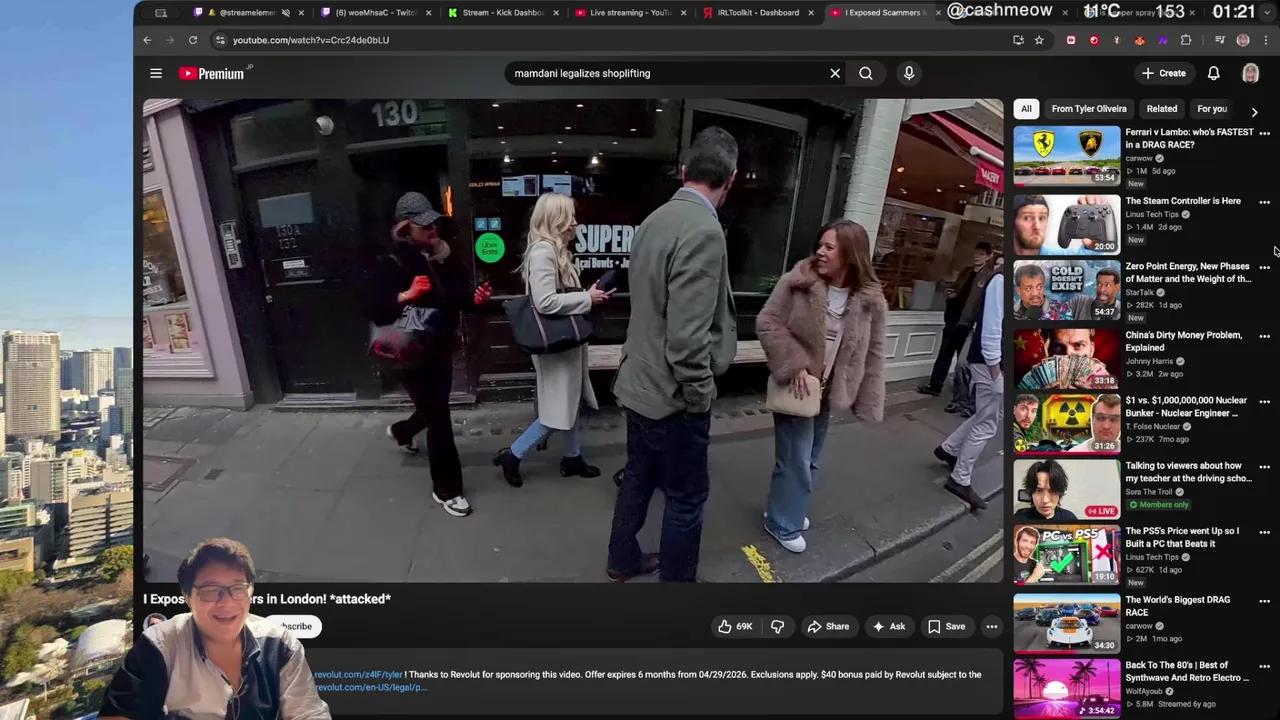
Task: Open more actions below the video
Action: [x=992, y=627]
